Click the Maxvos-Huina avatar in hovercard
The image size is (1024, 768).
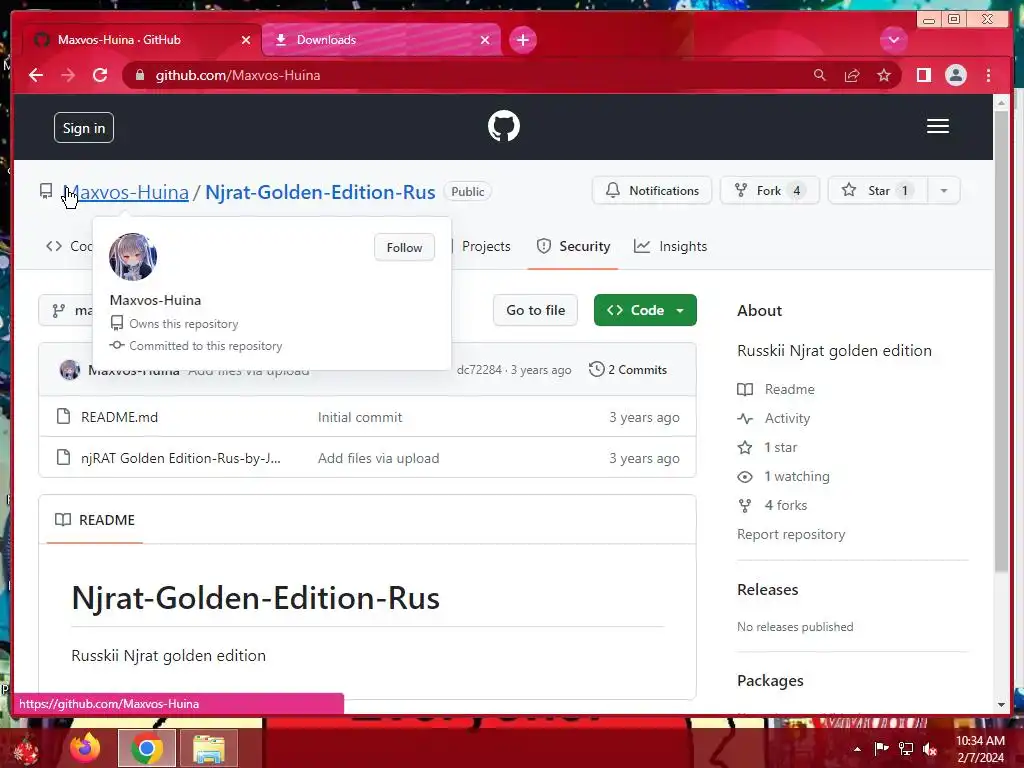(x=133, y=257)
